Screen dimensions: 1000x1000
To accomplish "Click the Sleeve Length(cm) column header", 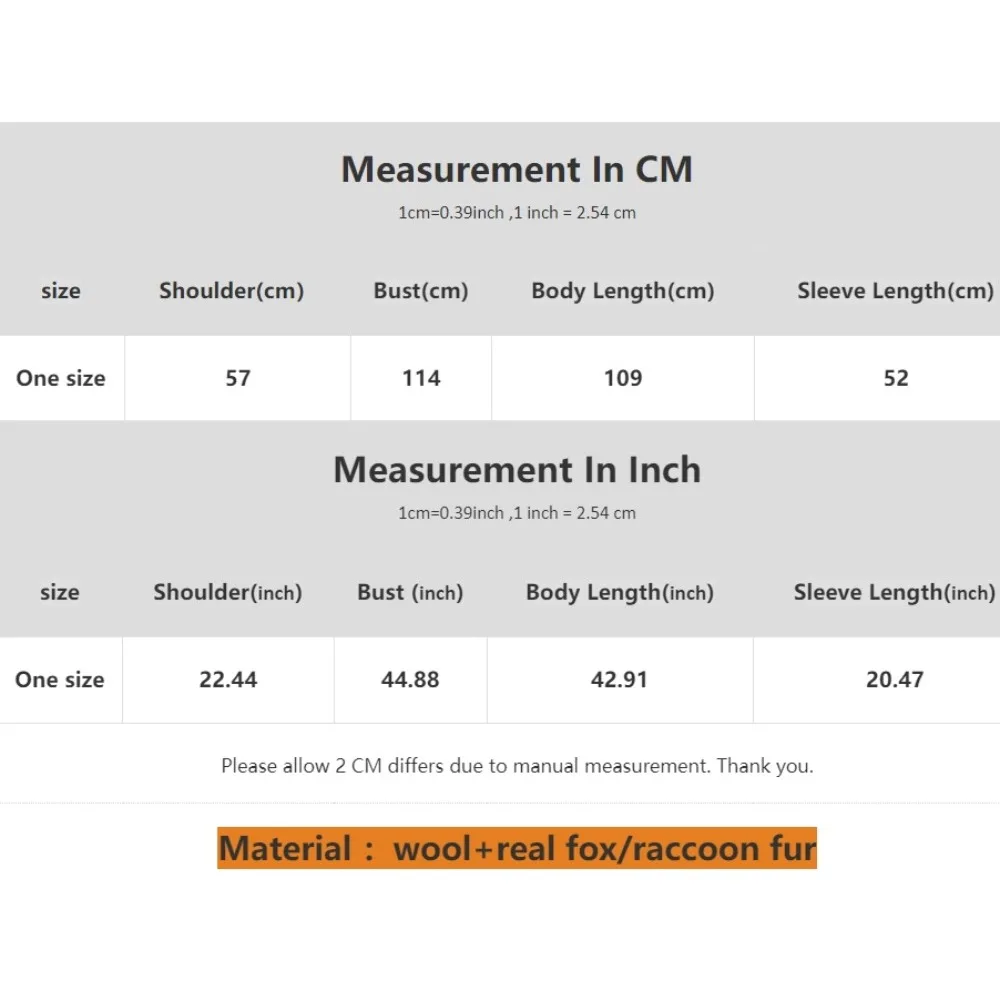I will click(x=895, y=291).
